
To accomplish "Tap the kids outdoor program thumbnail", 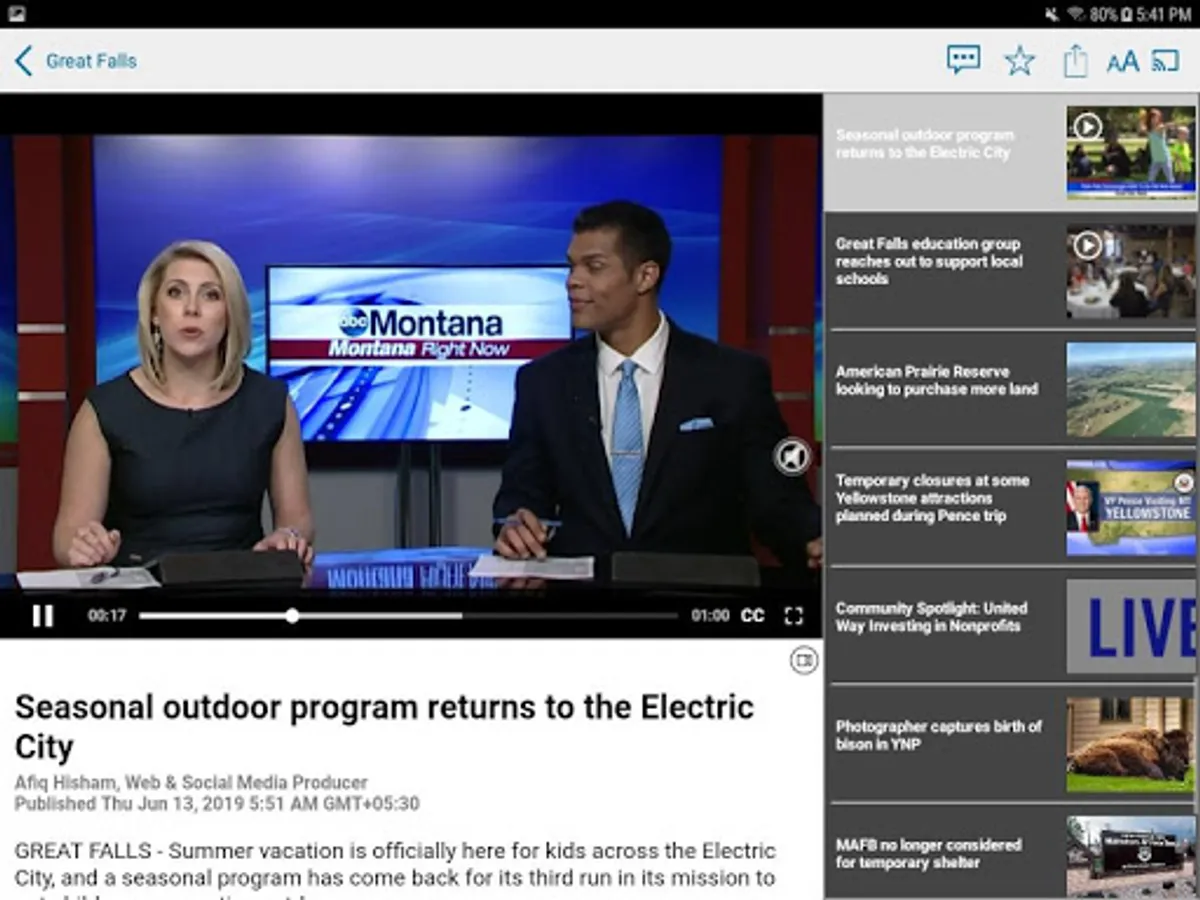I will click(x=1130, y=152).
